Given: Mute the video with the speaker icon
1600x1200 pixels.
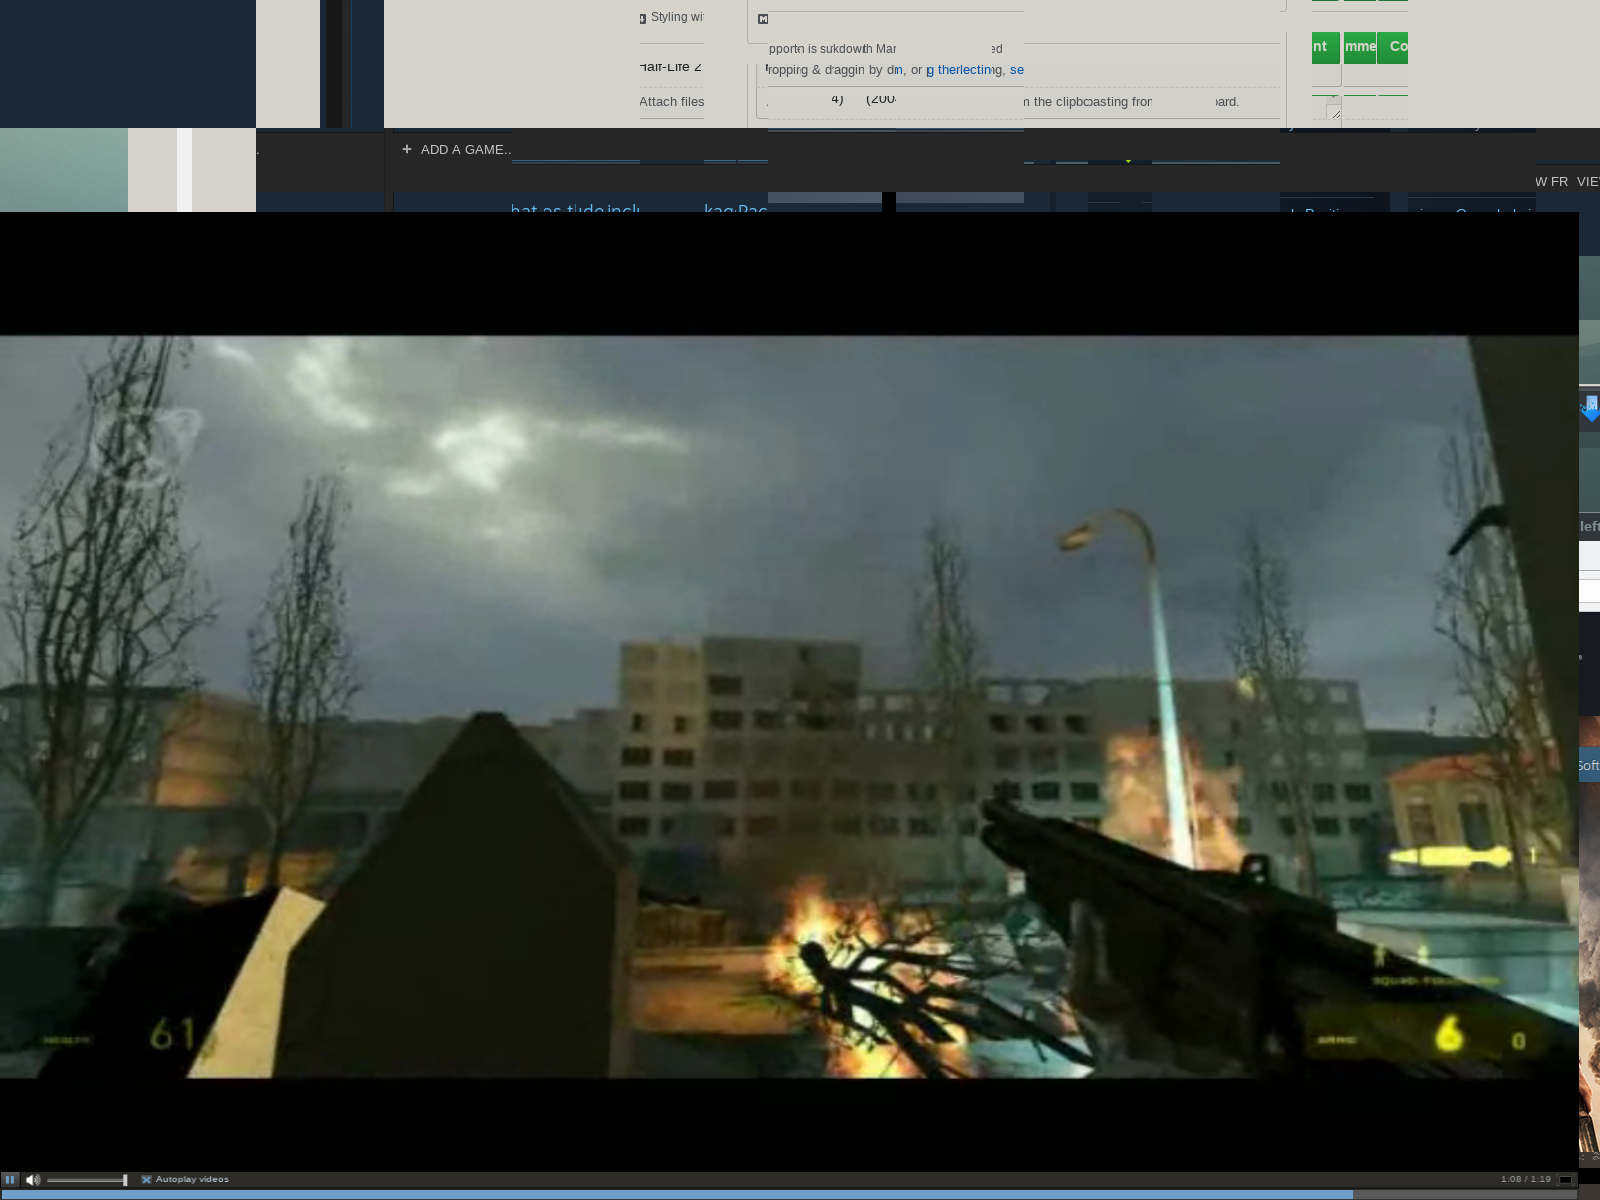Looking at the screenshot, I should [x=33, y=1180].
